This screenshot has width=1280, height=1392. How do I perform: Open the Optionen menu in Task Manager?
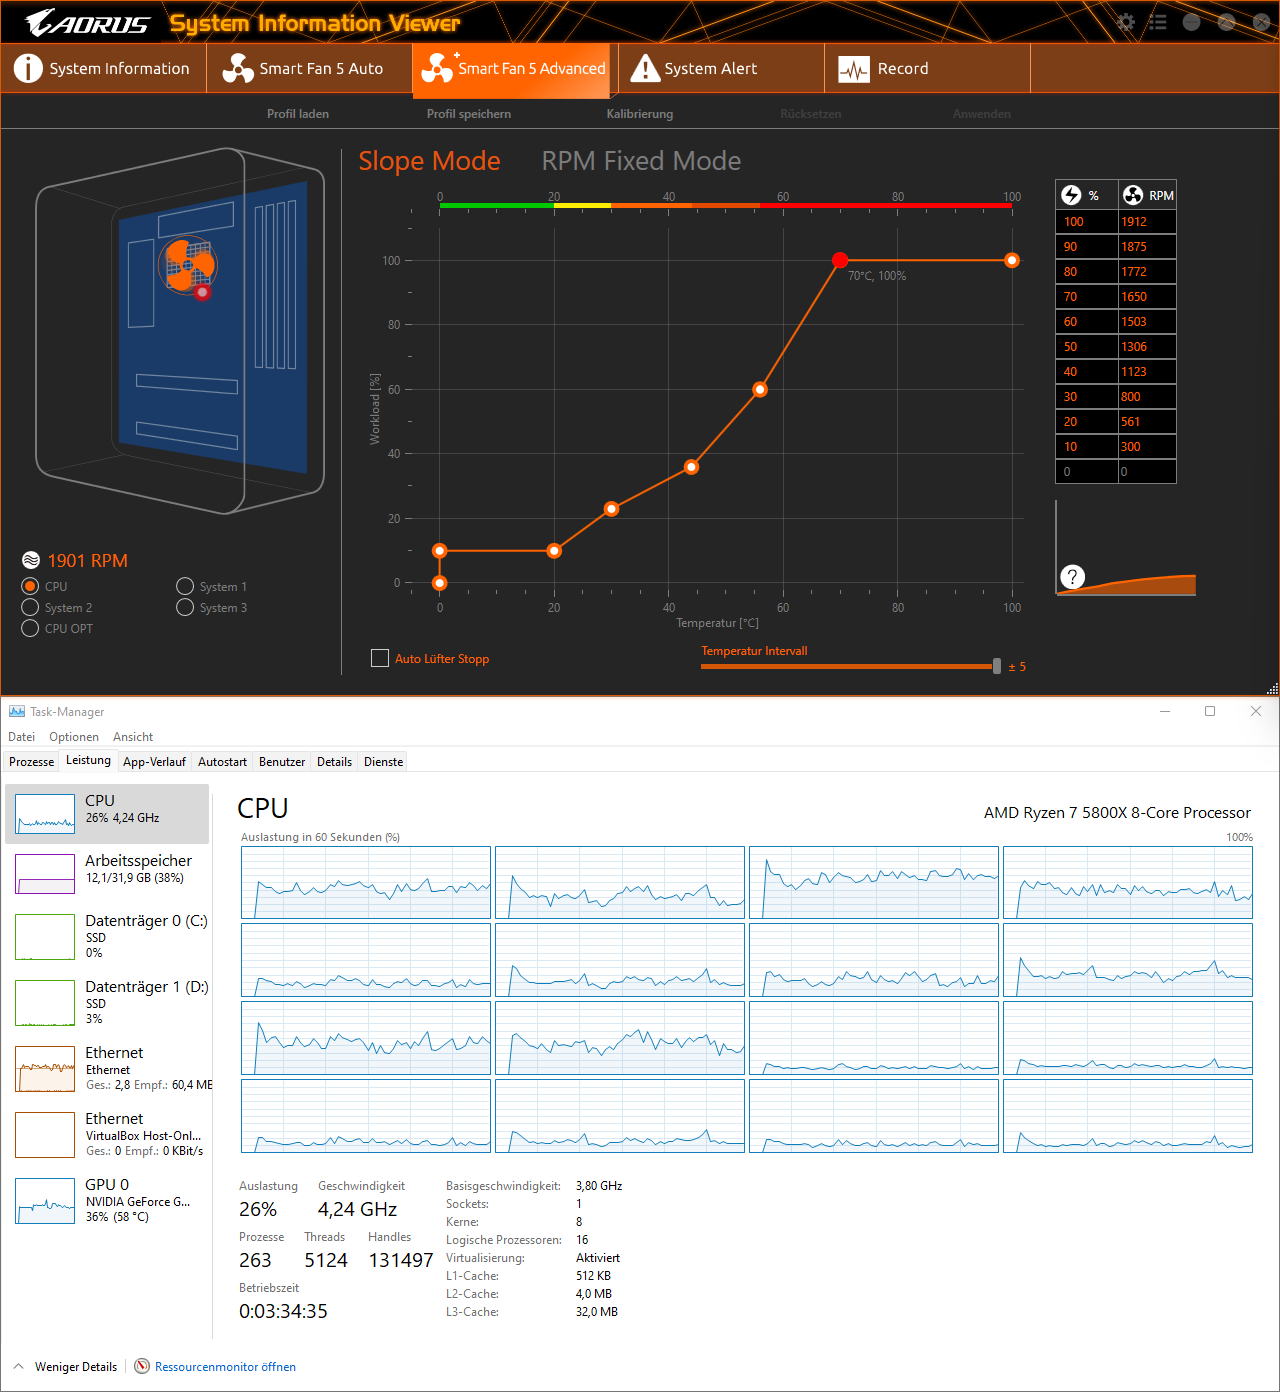[x=74, y=737]
